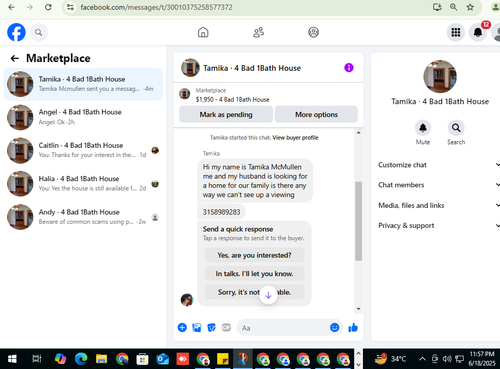The image size is (500, 369).
Task: Open conversation info purple icon
Action: [349, 68]
